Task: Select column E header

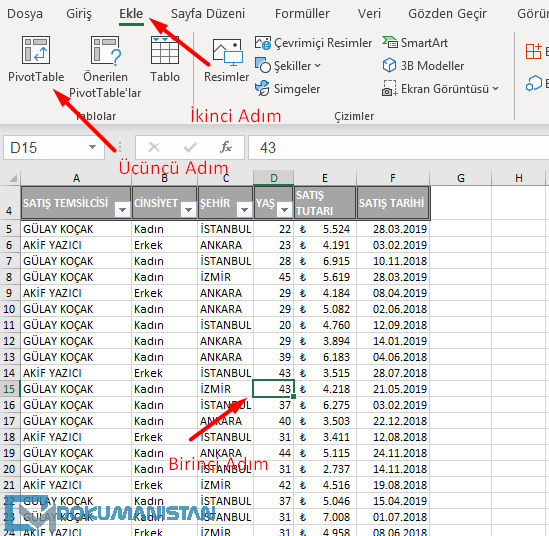Action: point(325,178)
